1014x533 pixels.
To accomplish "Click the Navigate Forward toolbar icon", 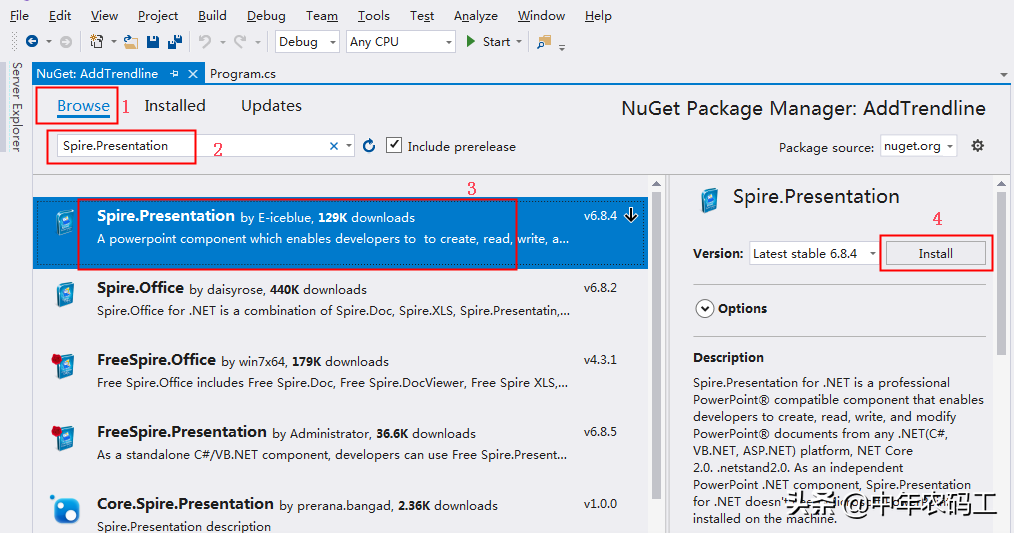I will click(x=66, y=42).
